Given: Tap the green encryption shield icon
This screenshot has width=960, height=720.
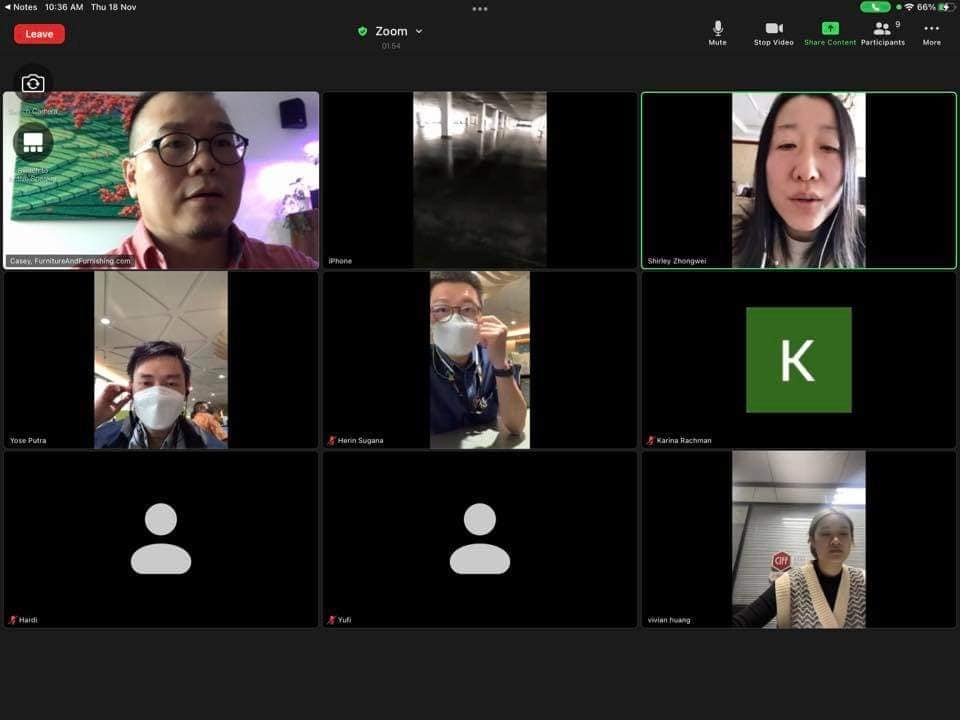Looking at the screenshot, I should pos(363,31).
